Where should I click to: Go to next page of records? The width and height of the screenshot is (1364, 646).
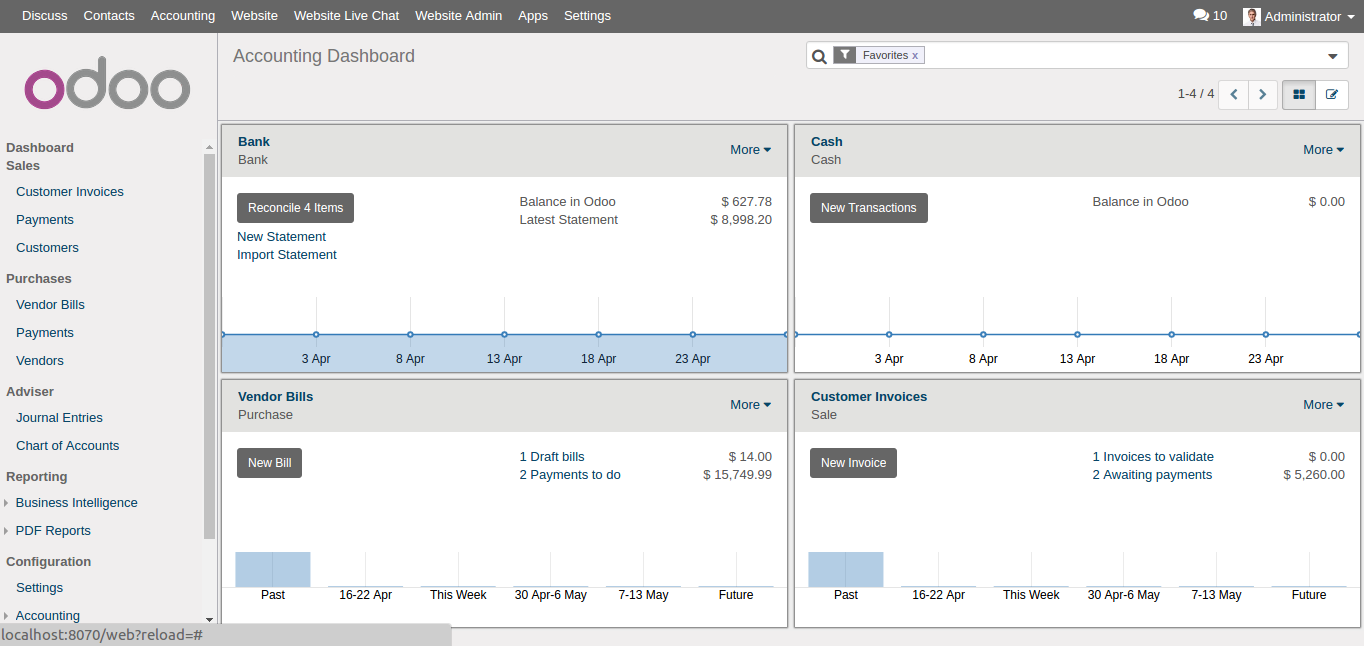coord(1263,94)
